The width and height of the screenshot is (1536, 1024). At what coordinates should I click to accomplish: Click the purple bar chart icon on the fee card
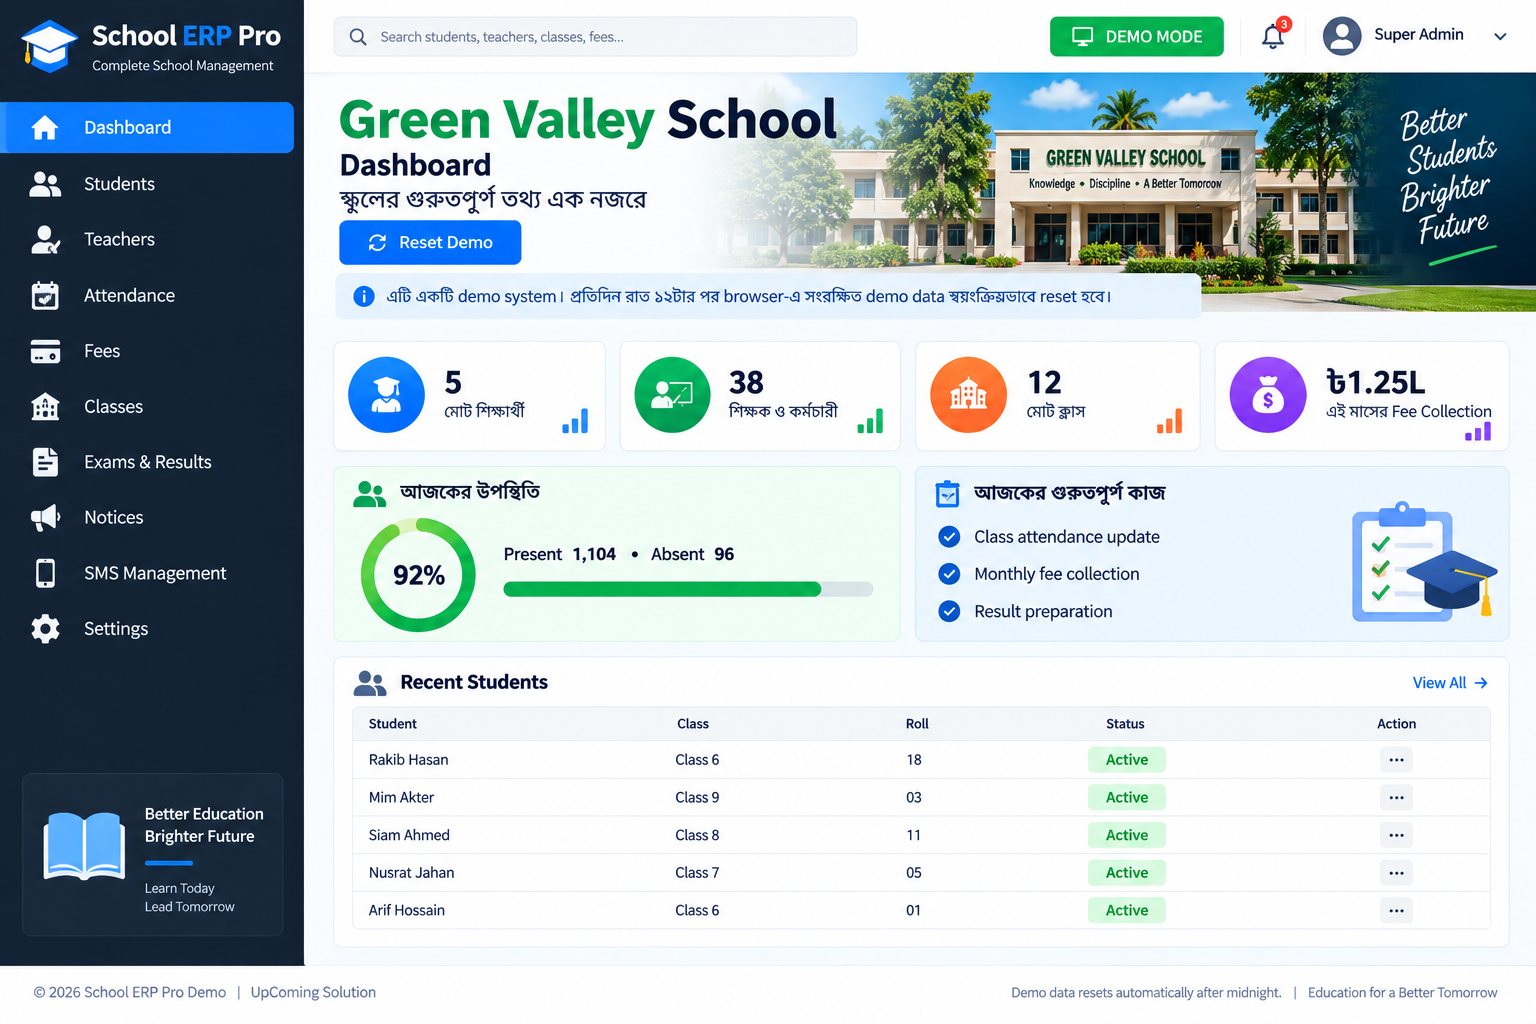coord(1478,431)
